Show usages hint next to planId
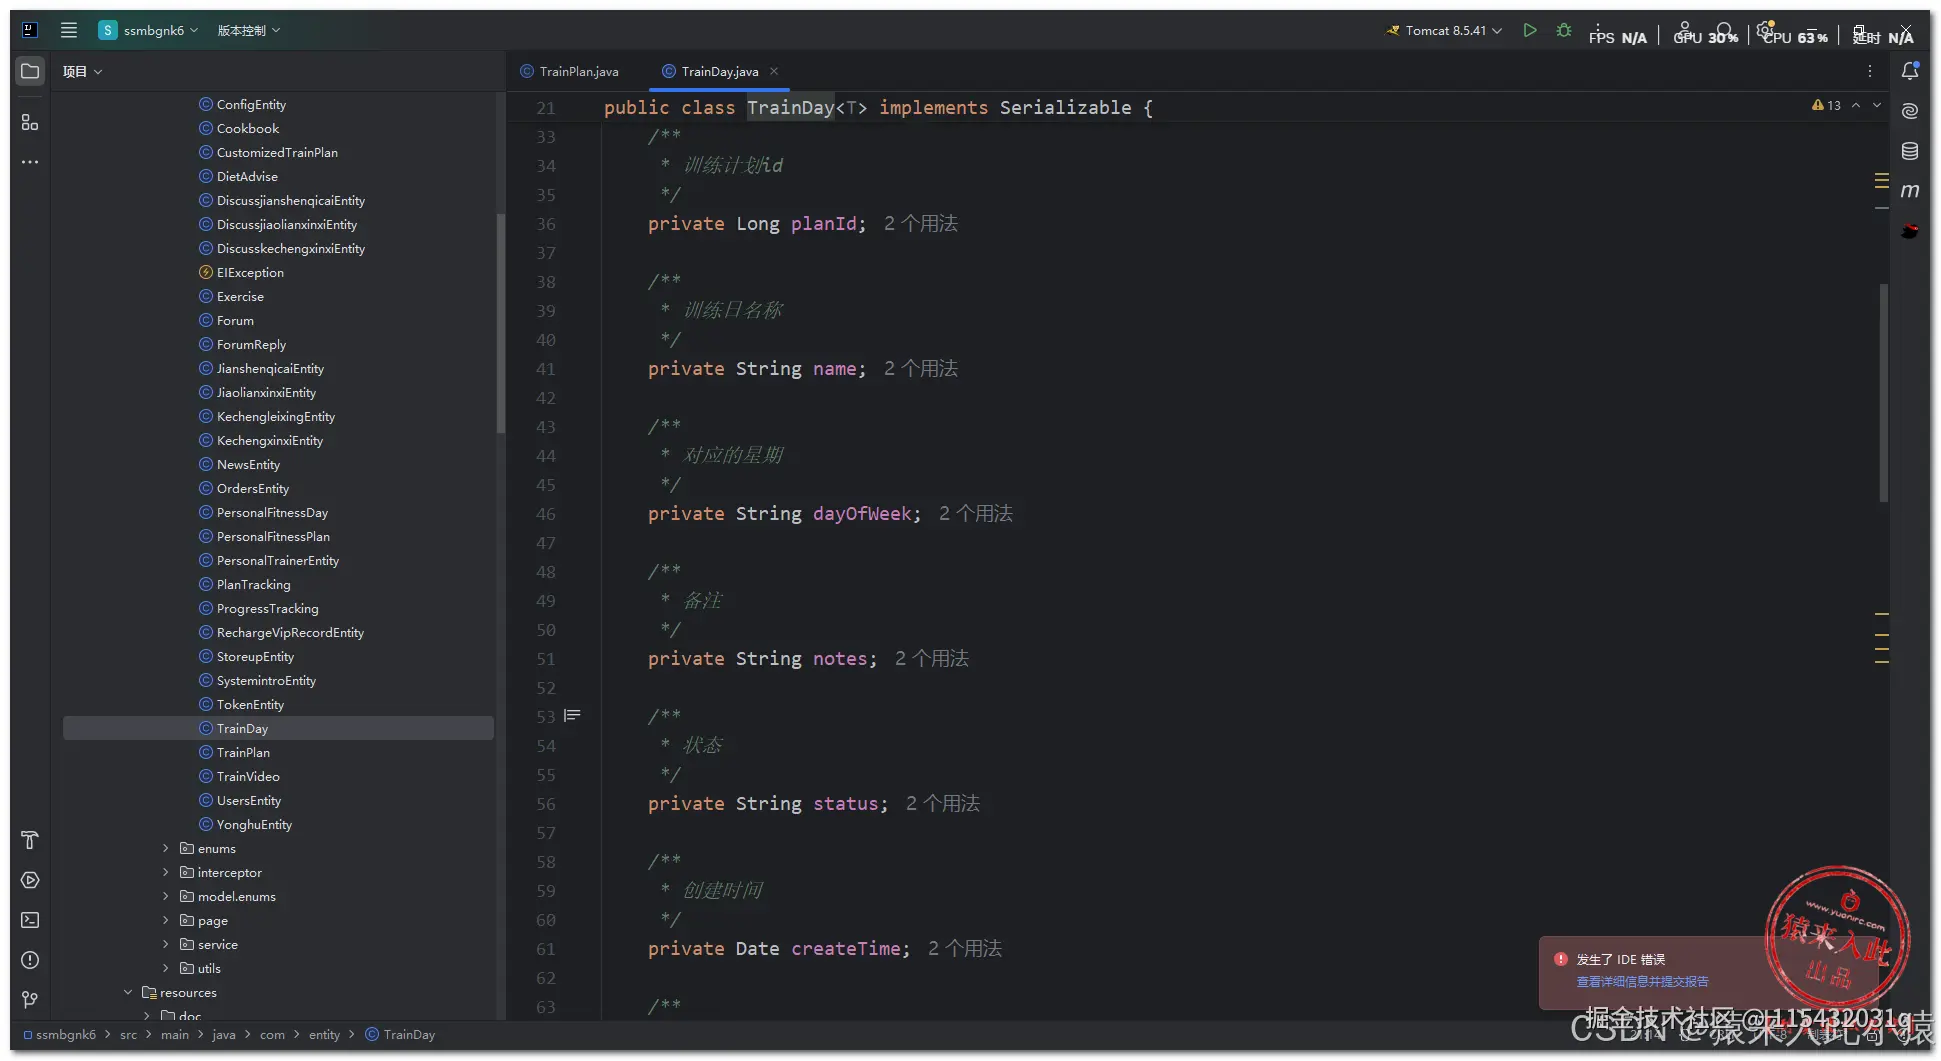The width and height of the screenshot is (1941, 1061). (921, 224)
